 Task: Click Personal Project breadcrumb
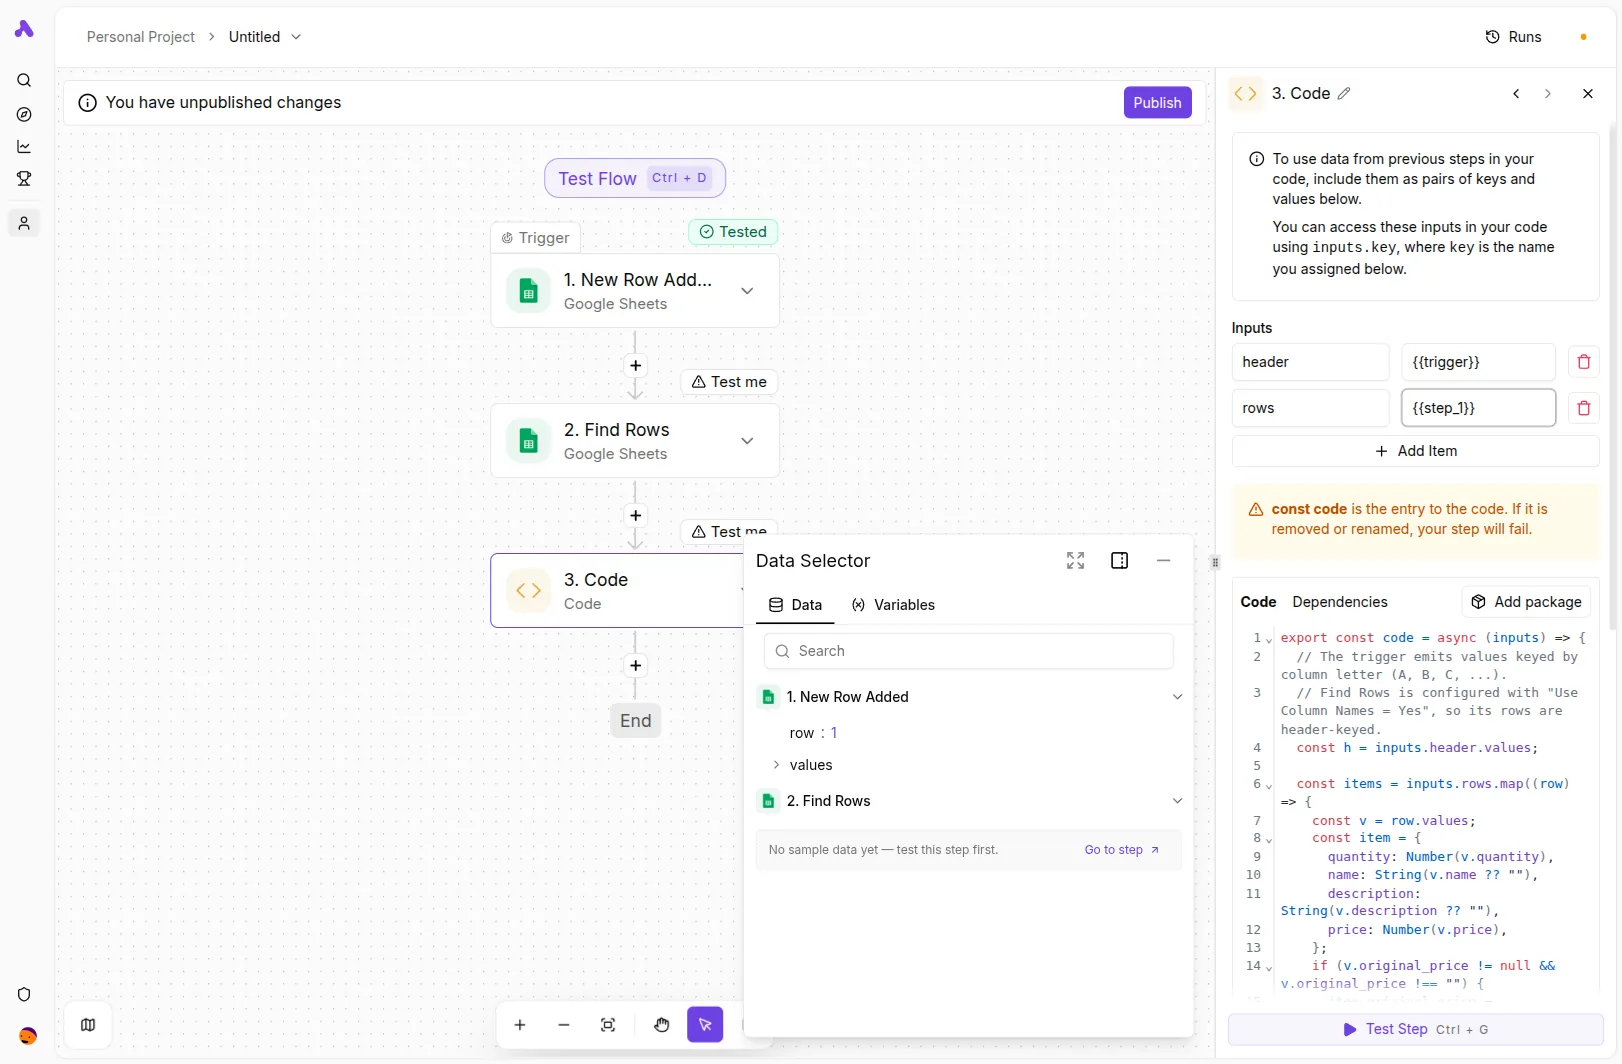coord(141,37)
